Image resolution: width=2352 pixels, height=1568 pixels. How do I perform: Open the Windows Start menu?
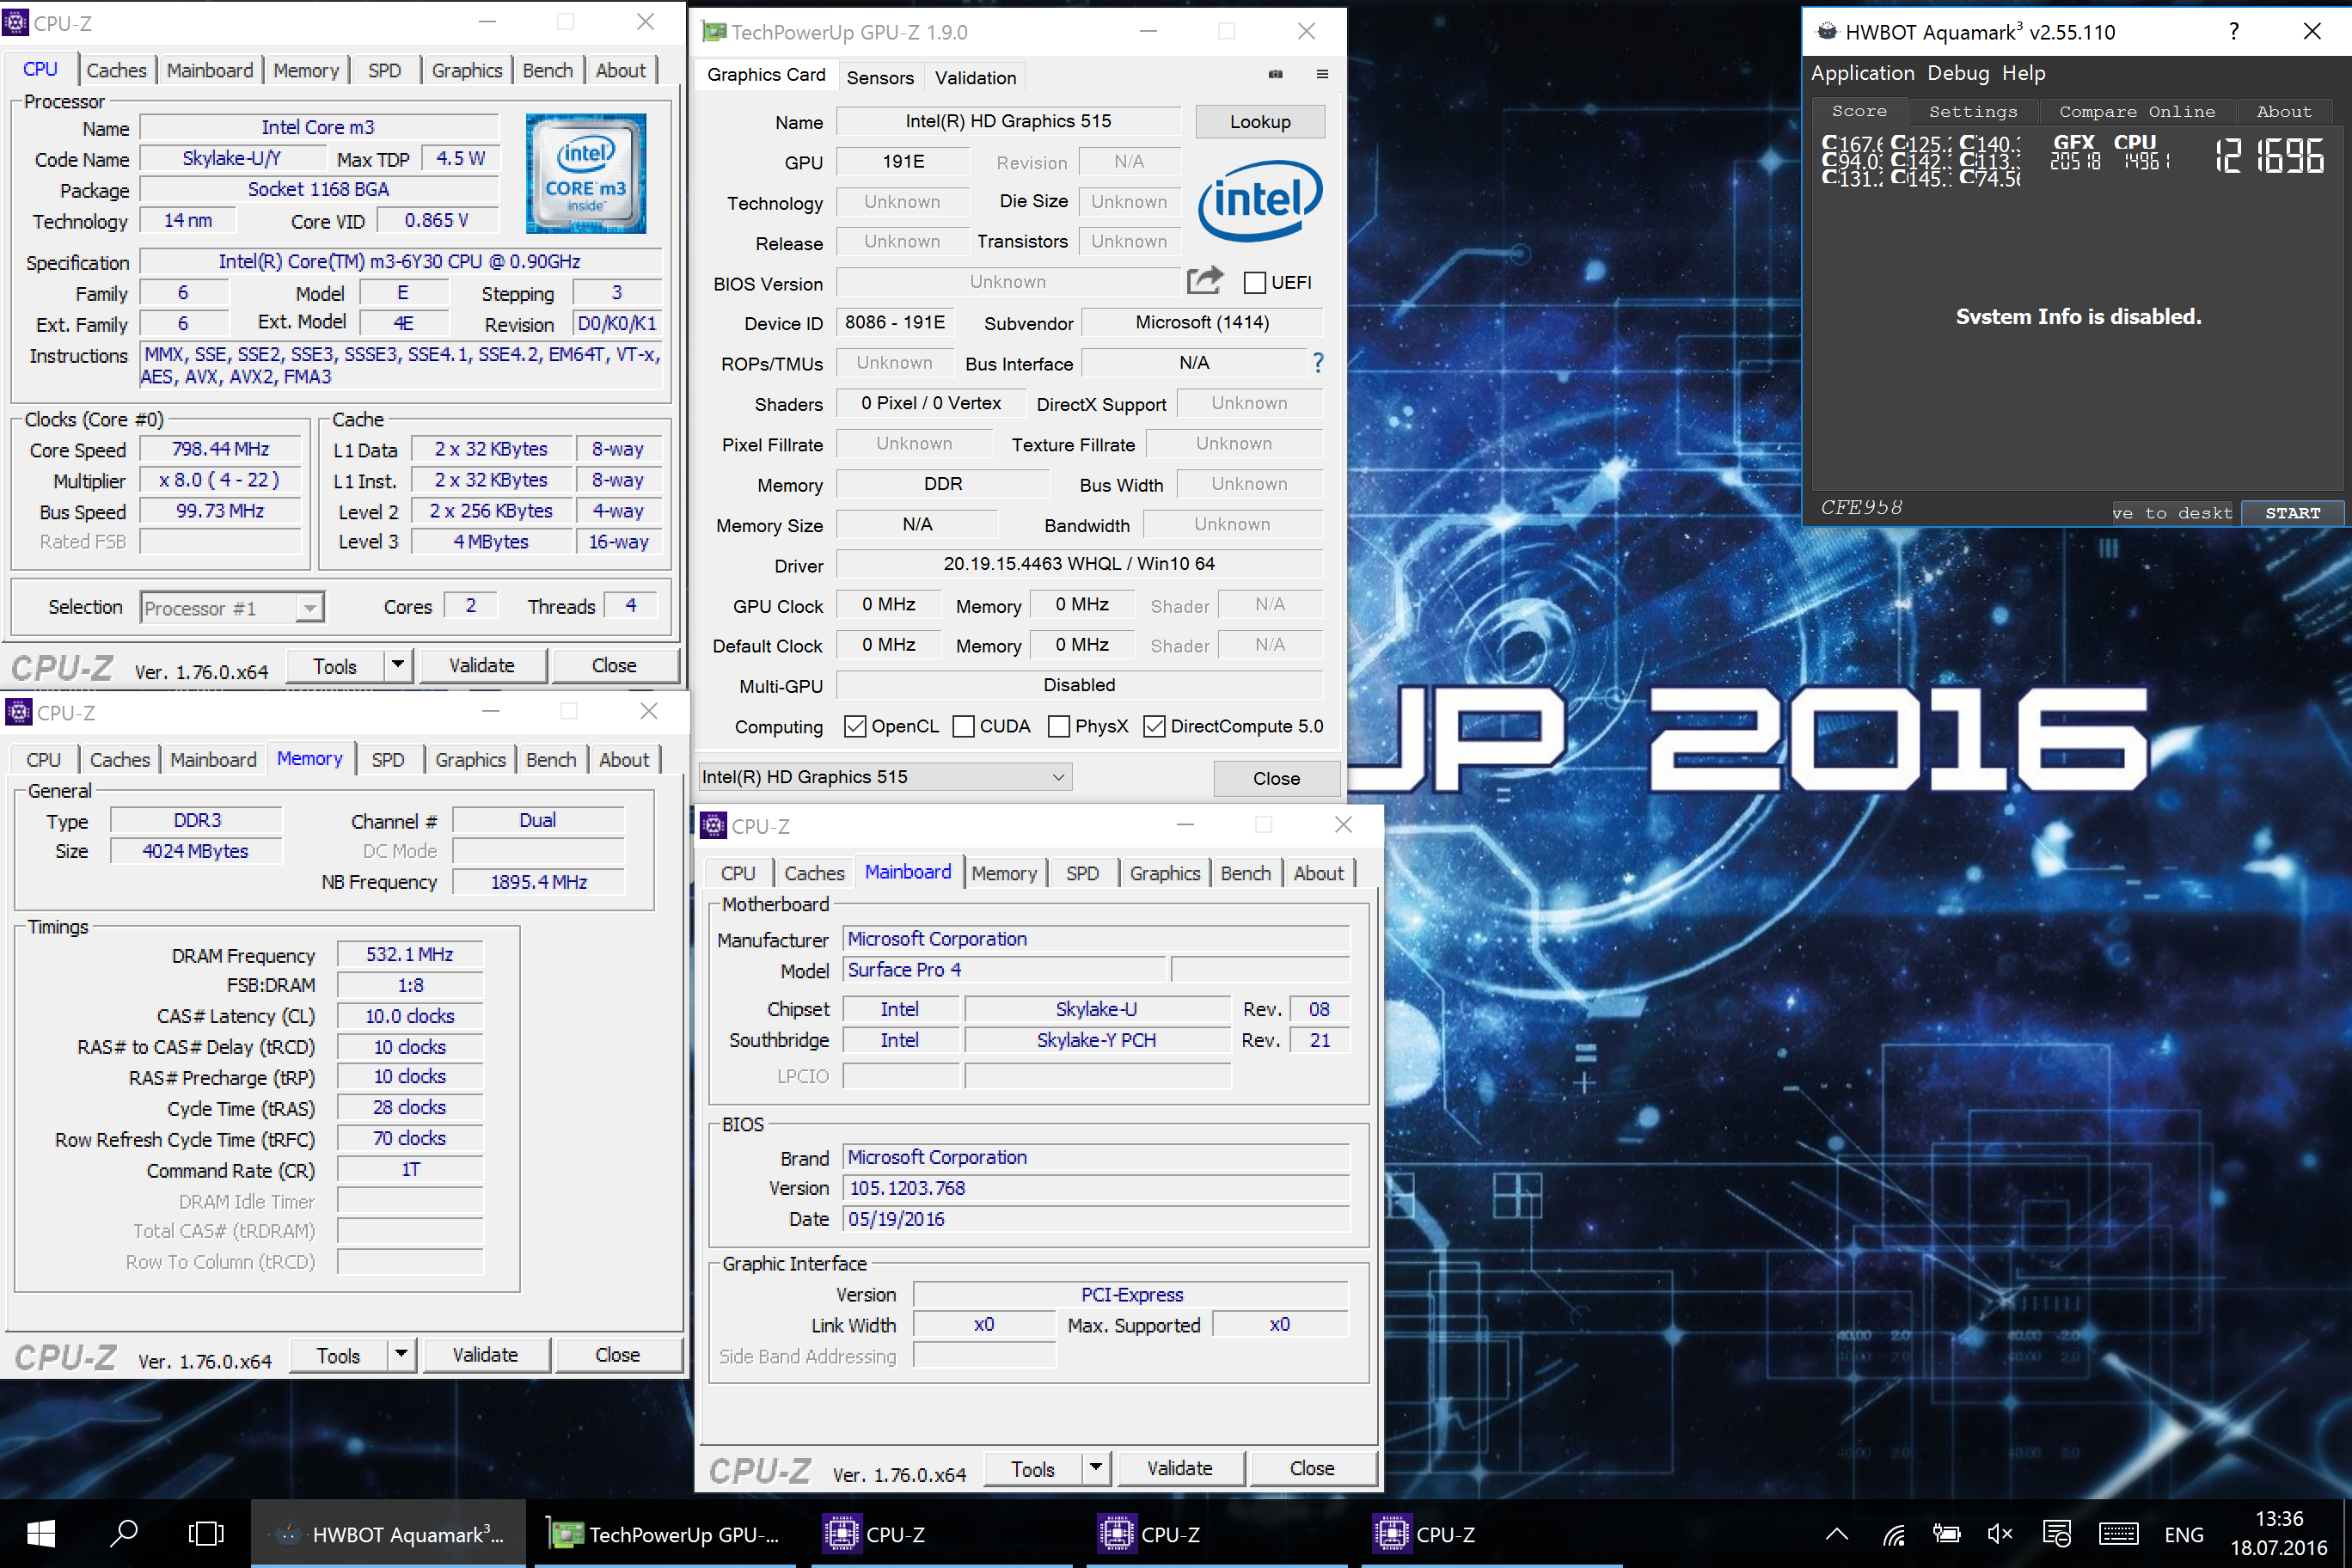click(41, 1534)
